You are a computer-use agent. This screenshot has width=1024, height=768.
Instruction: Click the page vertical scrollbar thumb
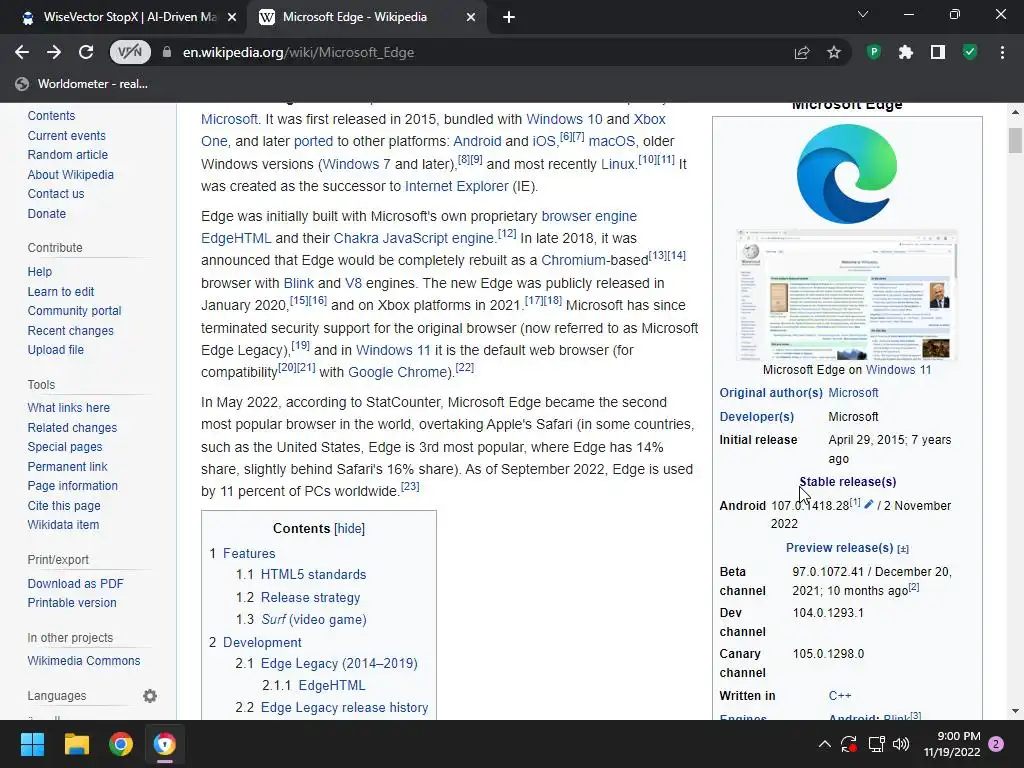(1015, 140)
